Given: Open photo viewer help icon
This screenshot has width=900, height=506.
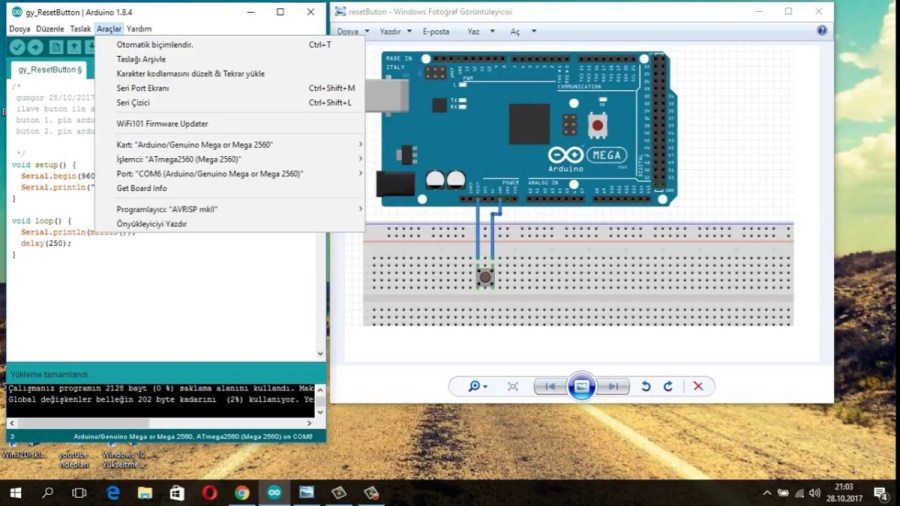Looking at the screenshot, I should [822, 31].
